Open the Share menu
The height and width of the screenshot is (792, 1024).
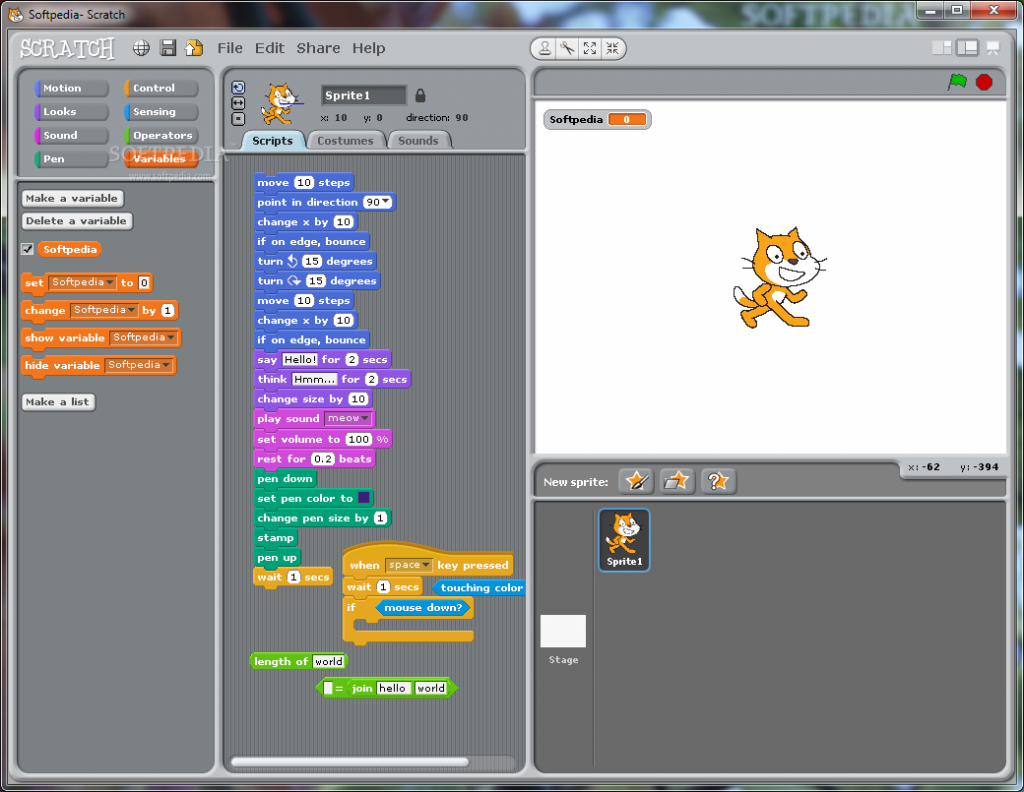point(317,47)
